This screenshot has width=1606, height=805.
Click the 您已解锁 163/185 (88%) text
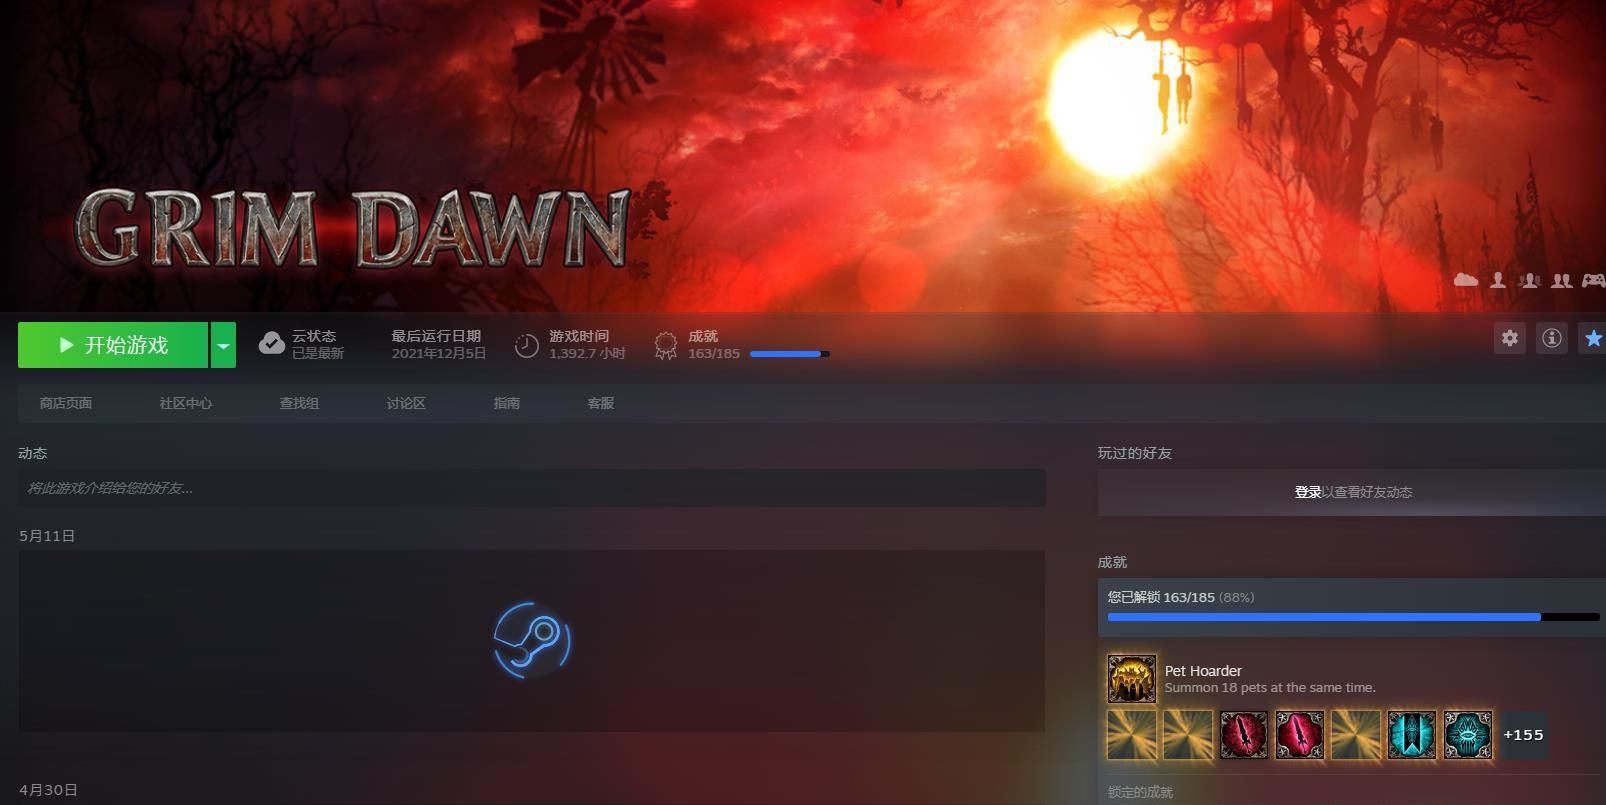pos(1181,597)
